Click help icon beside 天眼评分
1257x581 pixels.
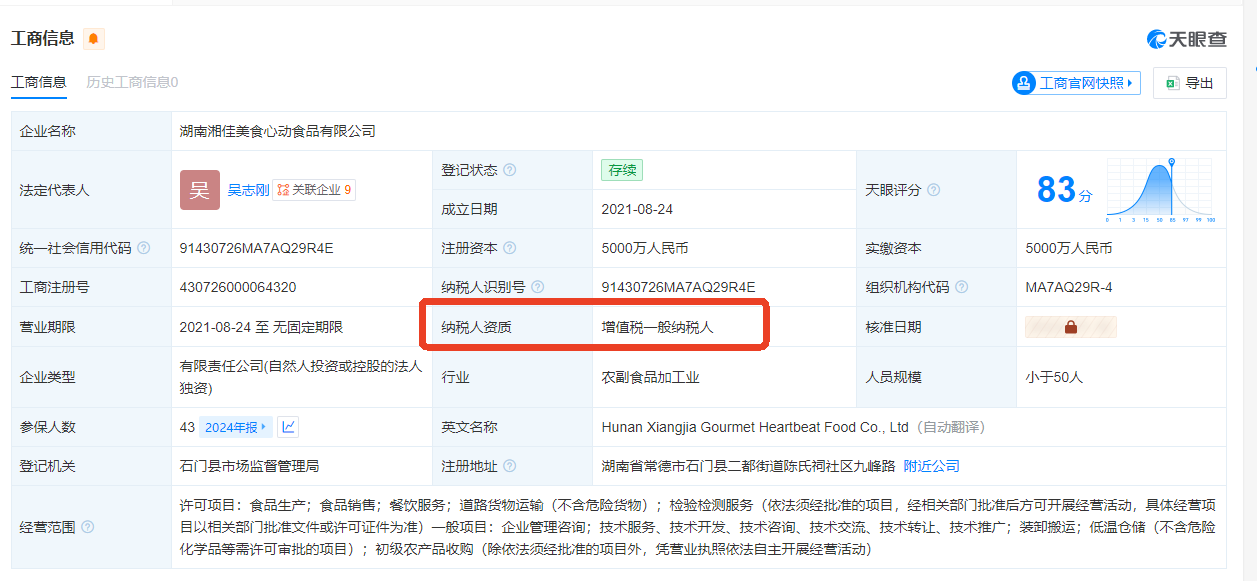(x=933, y=190)
